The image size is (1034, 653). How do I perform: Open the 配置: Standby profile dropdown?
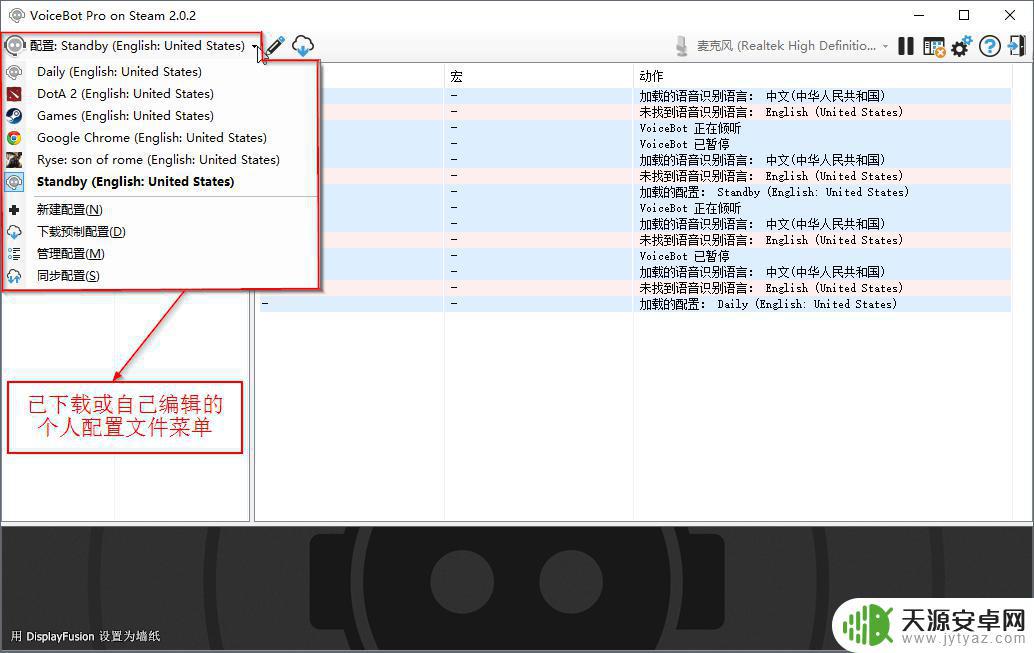coord(132,46)
